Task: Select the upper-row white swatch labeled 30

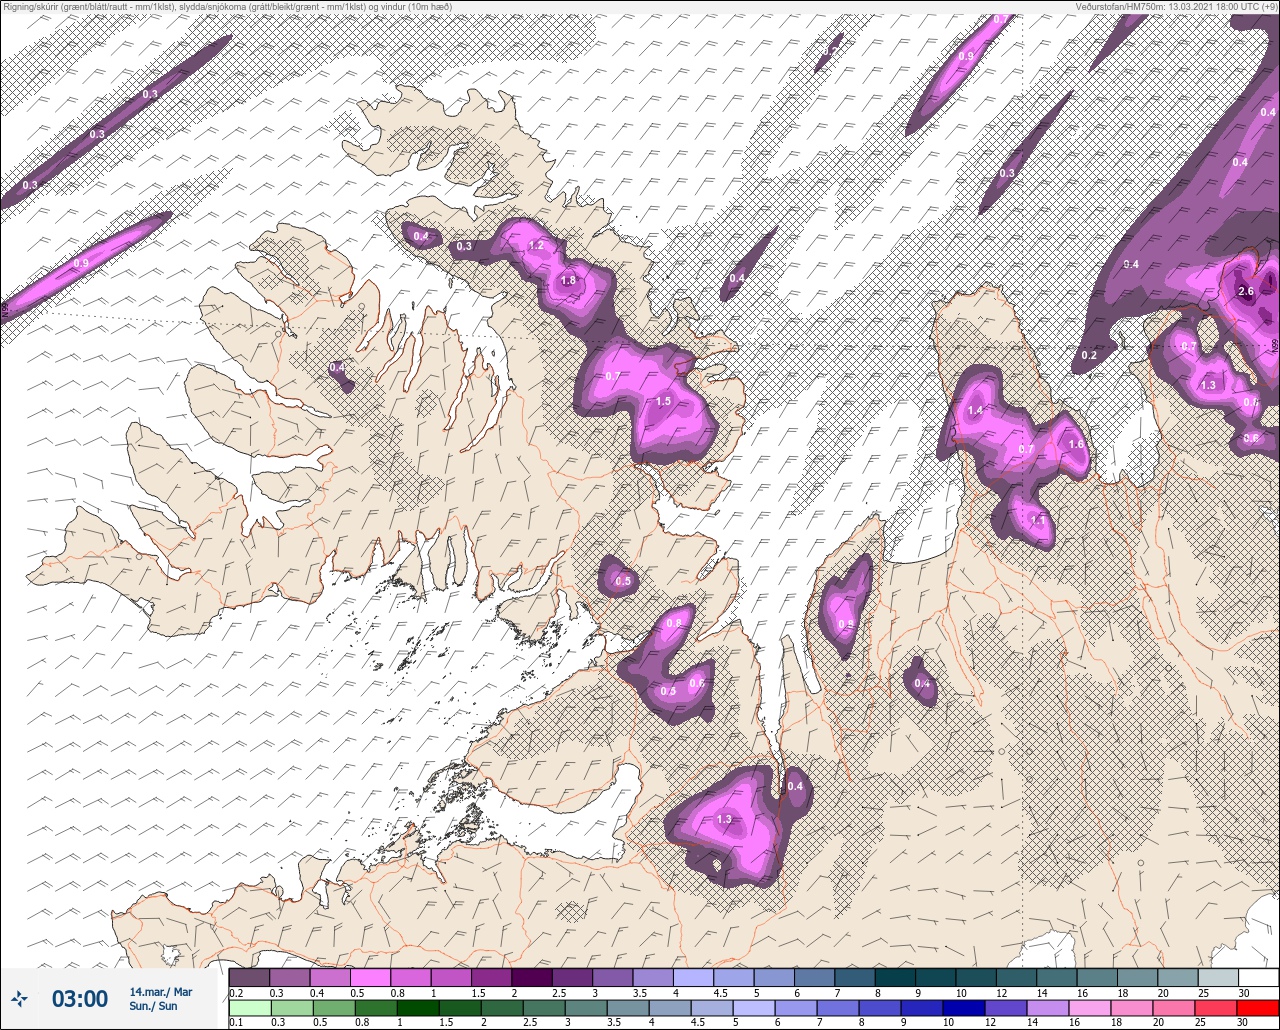Action: 1258,977
